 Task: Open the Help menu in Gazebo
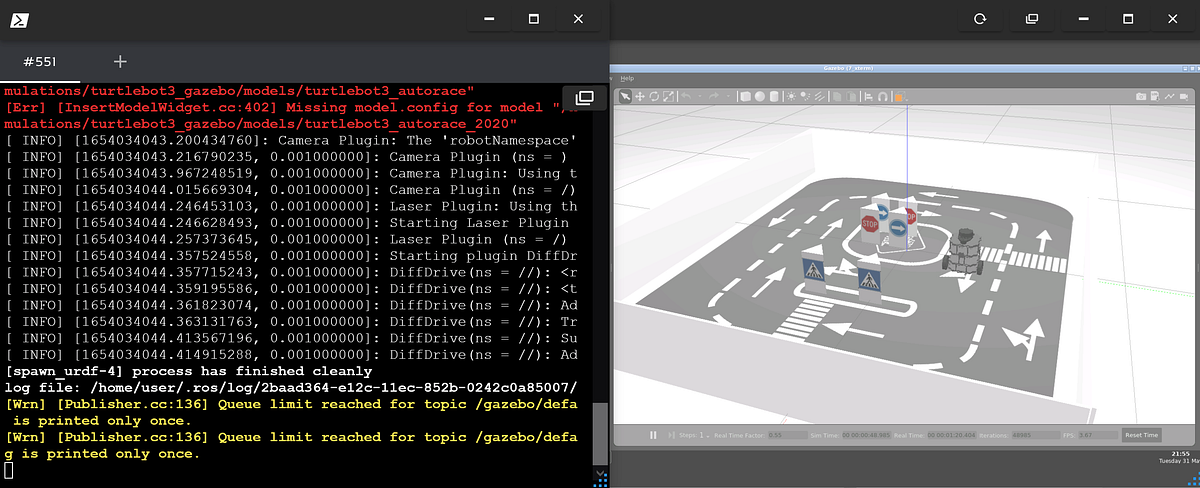click(627, 78)
